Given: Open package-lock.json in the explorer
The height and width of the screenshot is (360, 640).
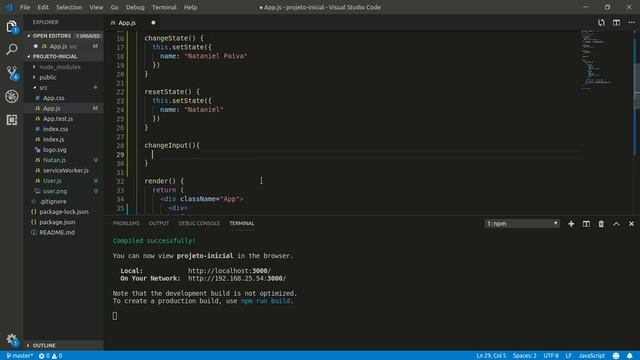Looking at the screenshot, I should pyautogui.click(x=64, y=212).
